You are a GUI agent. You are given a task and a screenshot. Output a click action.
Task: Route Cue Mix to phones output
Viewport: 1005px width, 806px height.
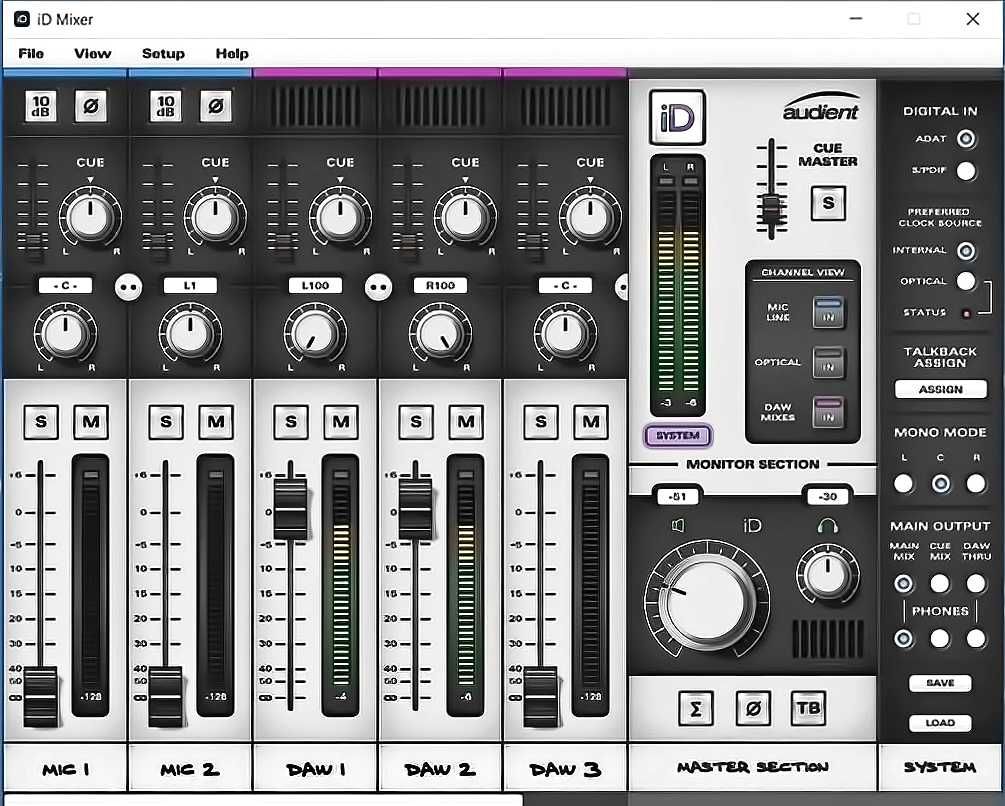click(x=940, y=638)
